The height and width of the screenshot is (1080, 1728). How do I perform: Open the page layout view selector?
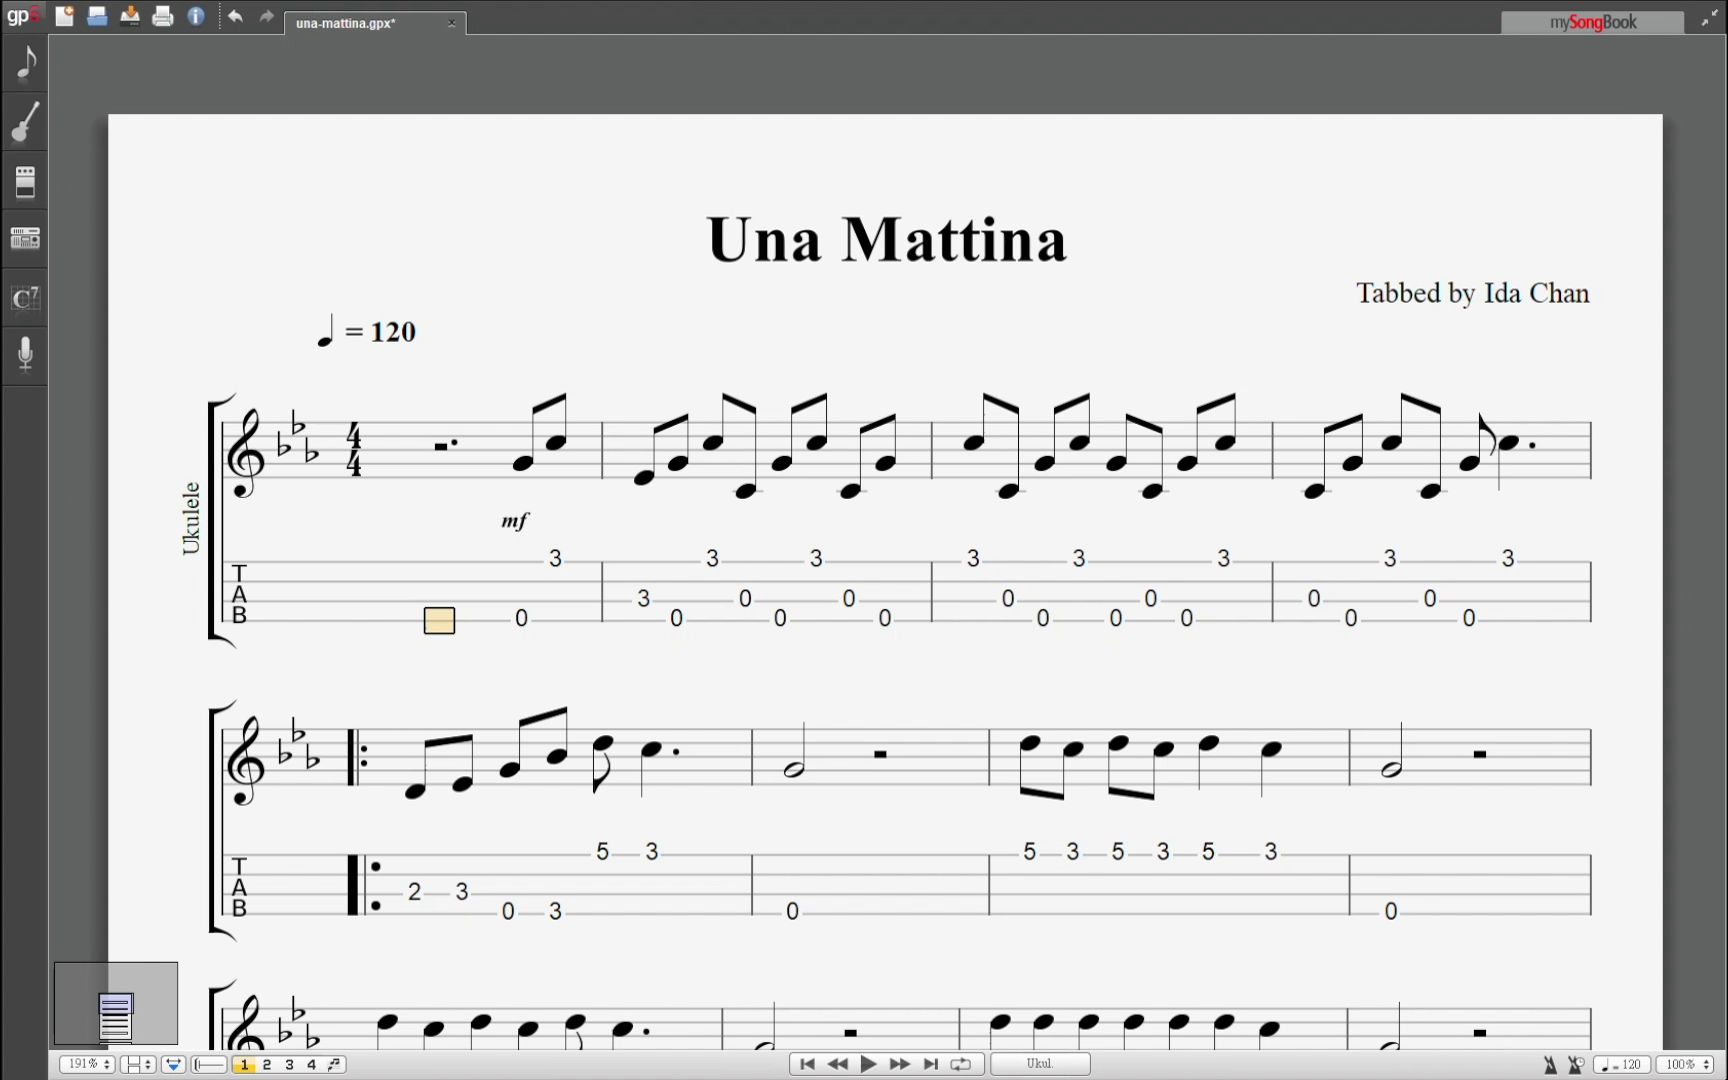(137, 1064)
